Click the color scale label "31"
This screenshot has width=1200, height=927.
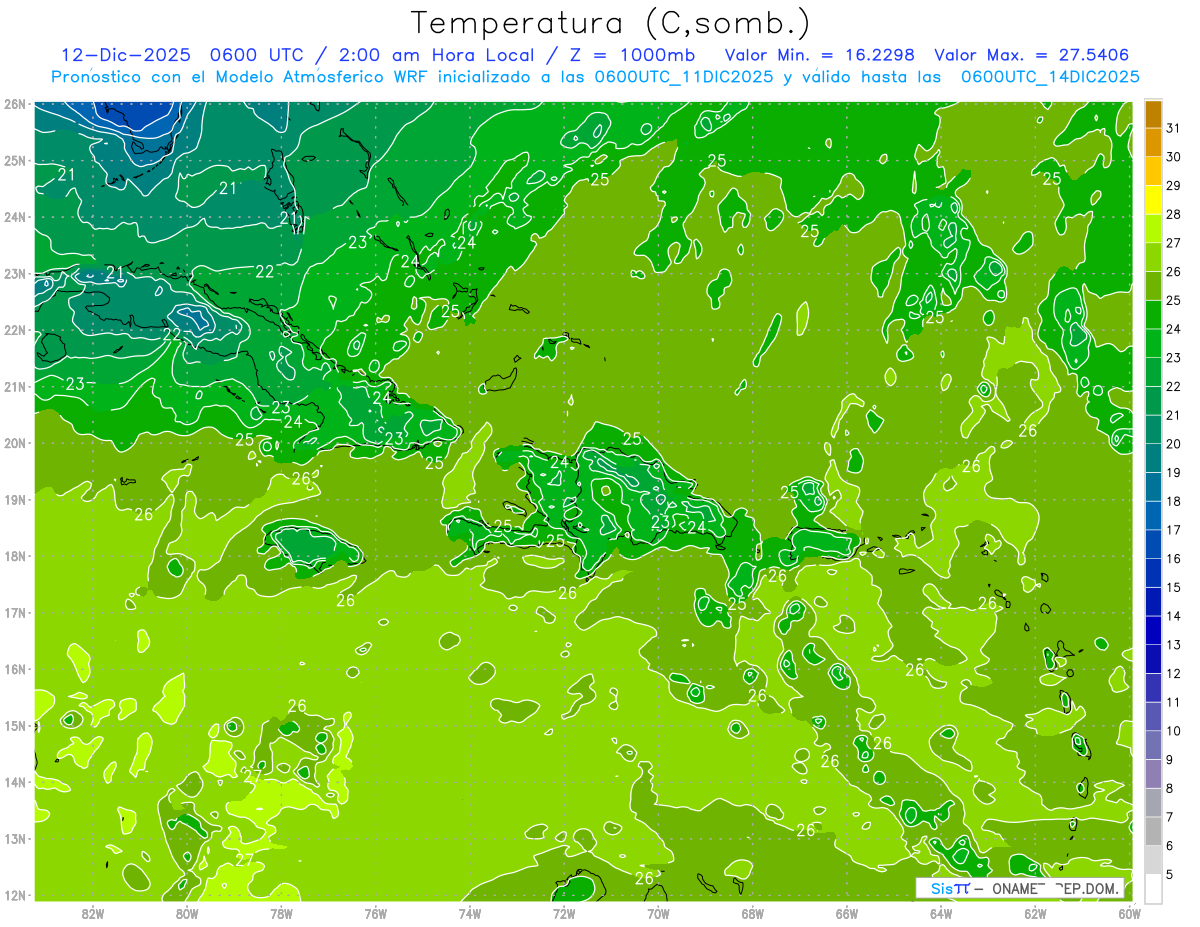pos(1174,129)
